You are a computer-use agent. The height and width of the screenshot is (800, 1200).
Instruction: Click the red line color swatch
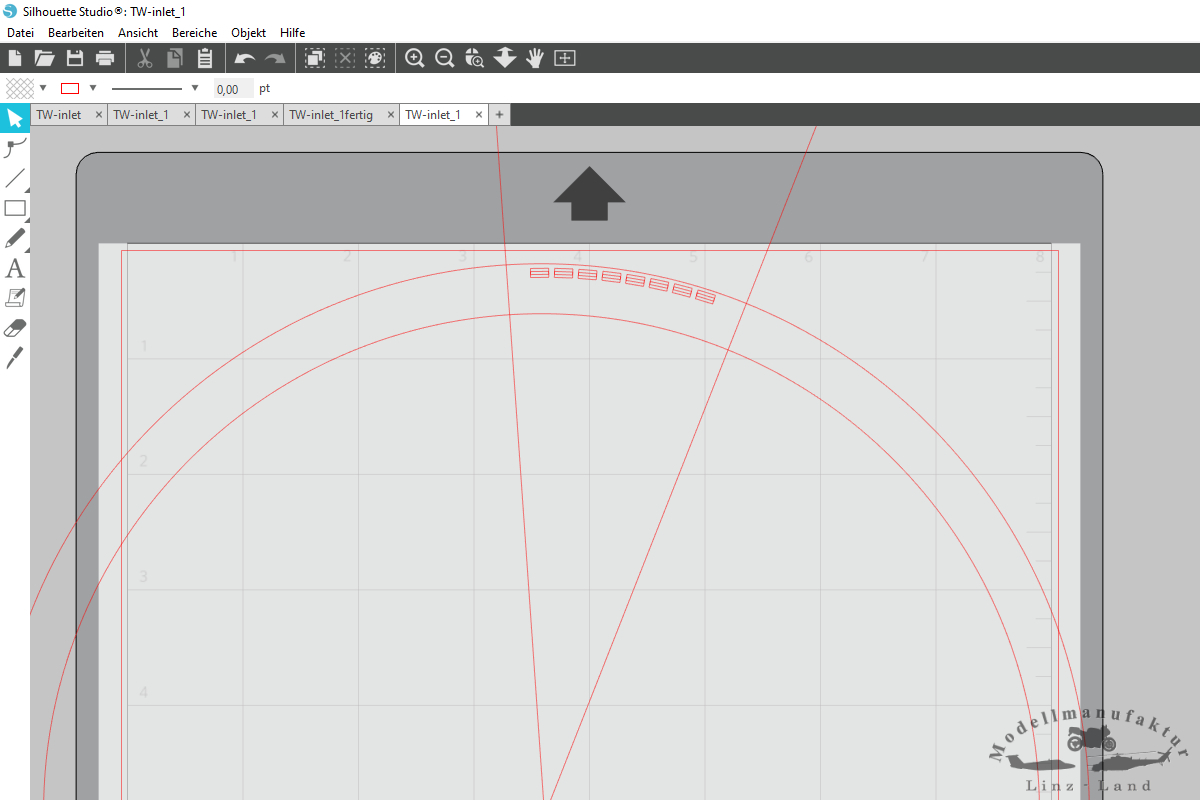pos(70,88)
